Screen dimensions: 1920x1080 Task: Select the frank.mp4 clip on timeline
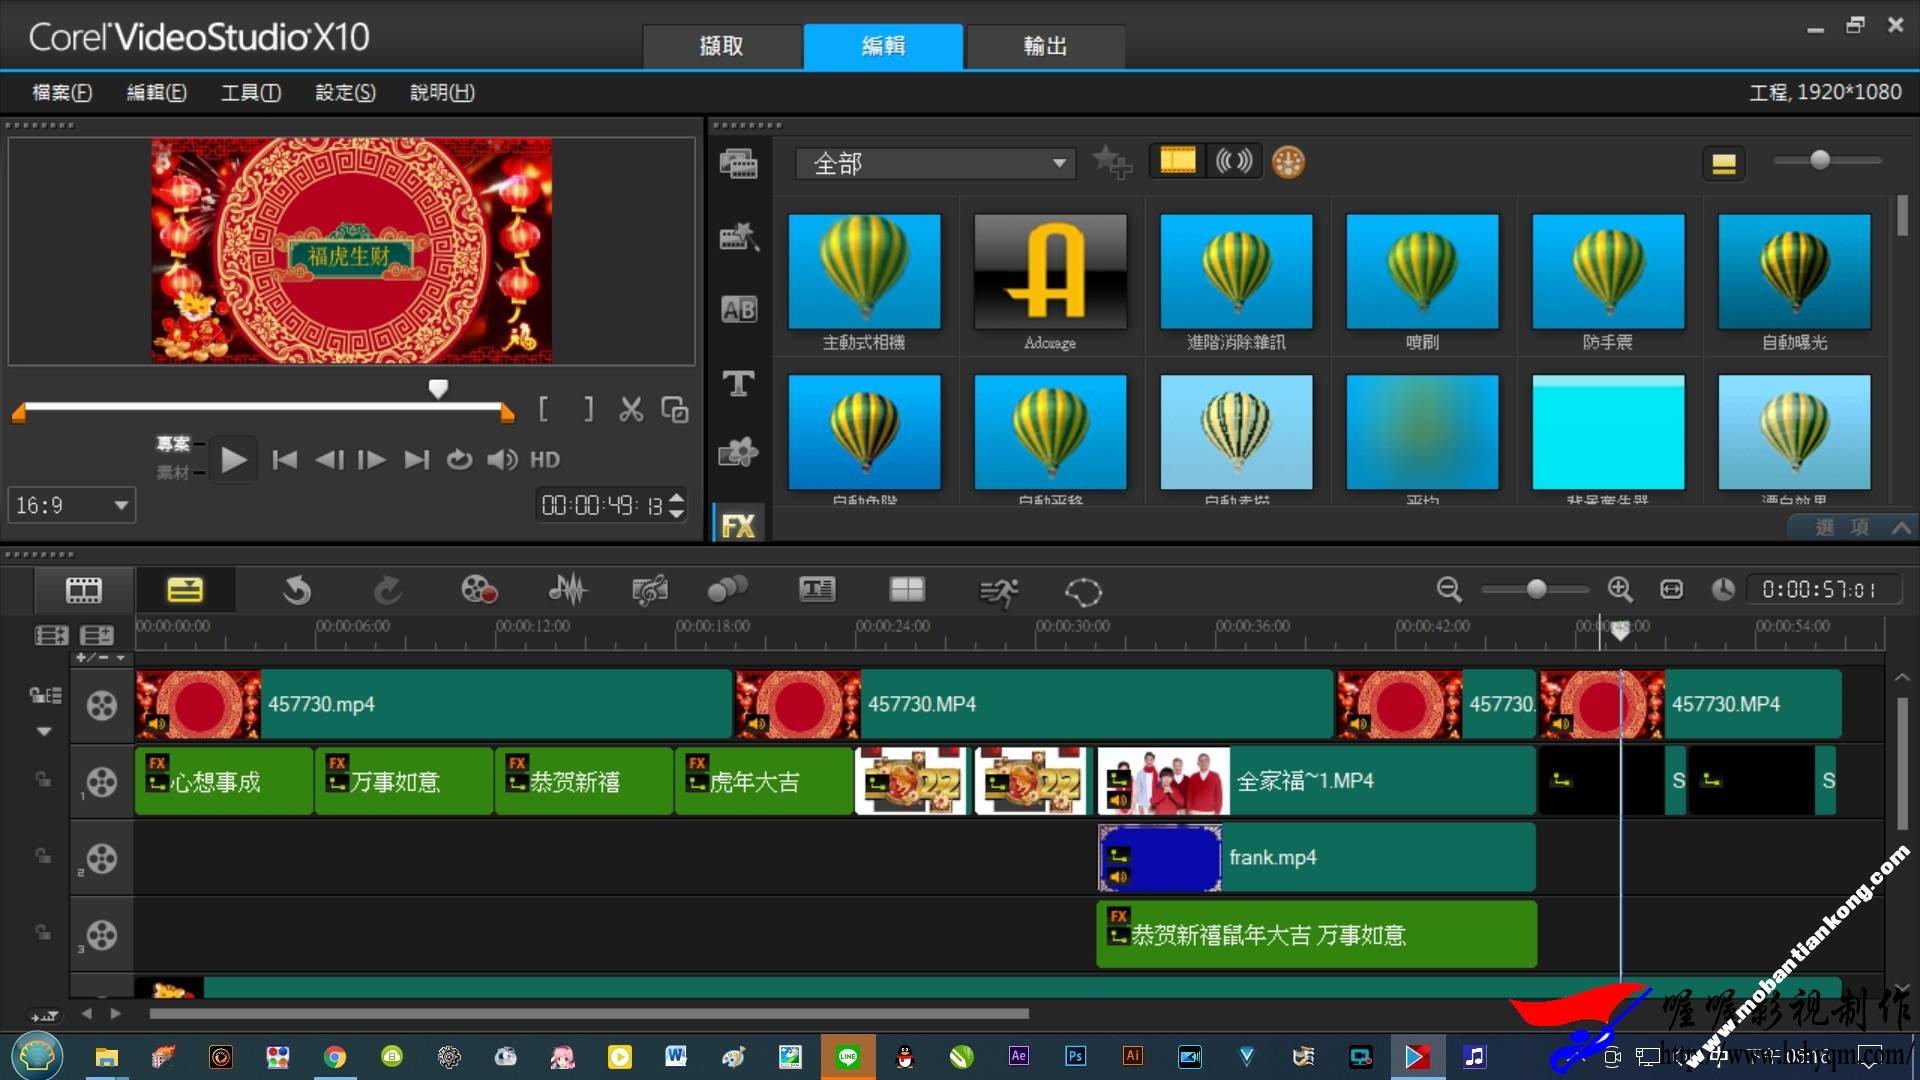[1316, 858]
